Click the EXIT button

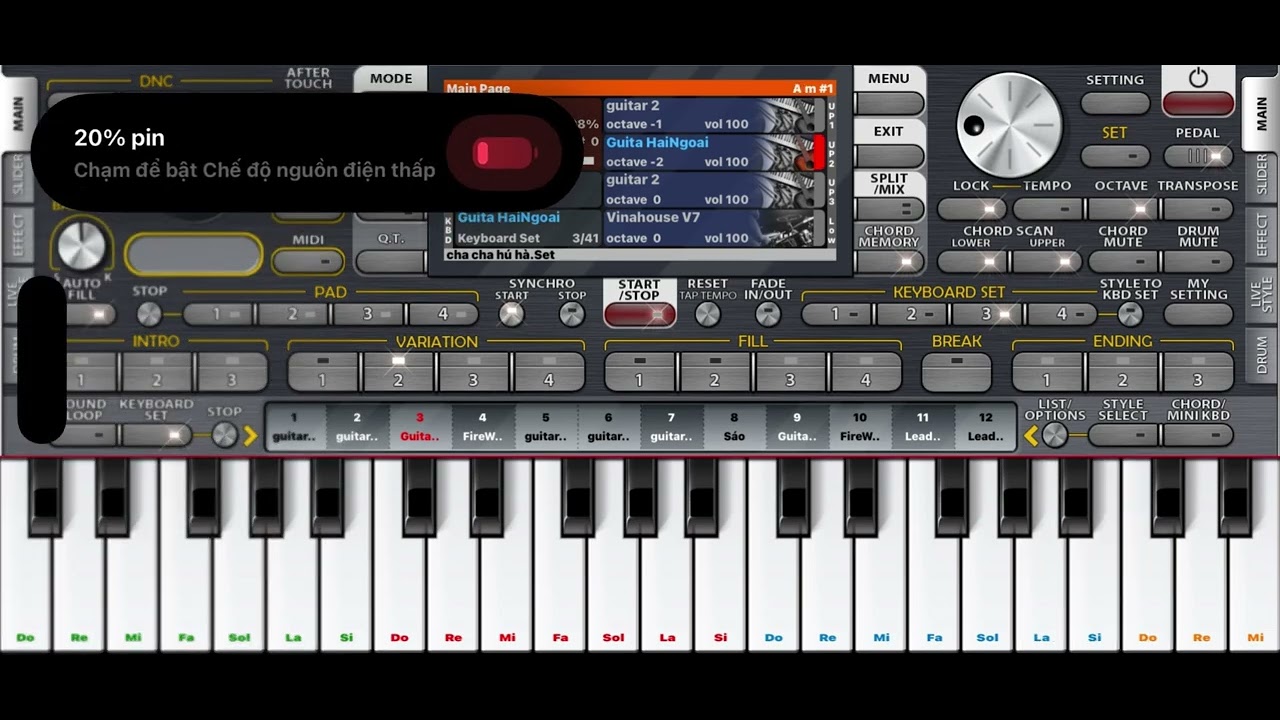(x=890, y=156)
